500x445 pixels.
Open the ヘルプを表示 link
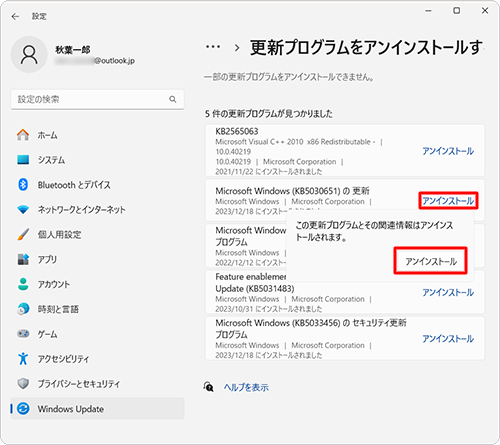click(x=246, y=387)
